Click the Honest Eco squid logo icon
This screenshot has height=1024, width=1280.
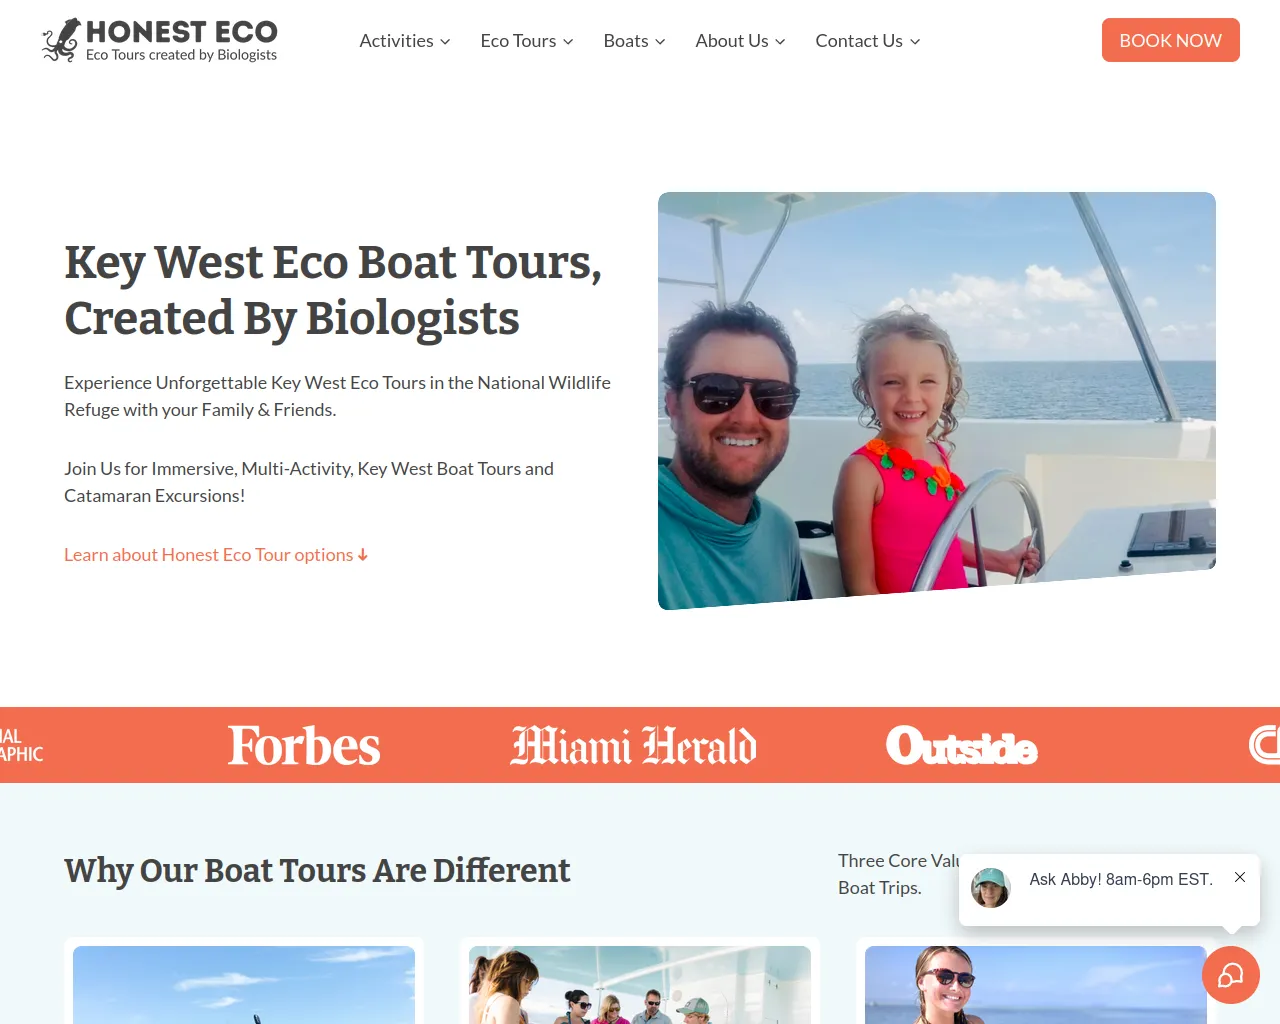[x=61, y=40]
